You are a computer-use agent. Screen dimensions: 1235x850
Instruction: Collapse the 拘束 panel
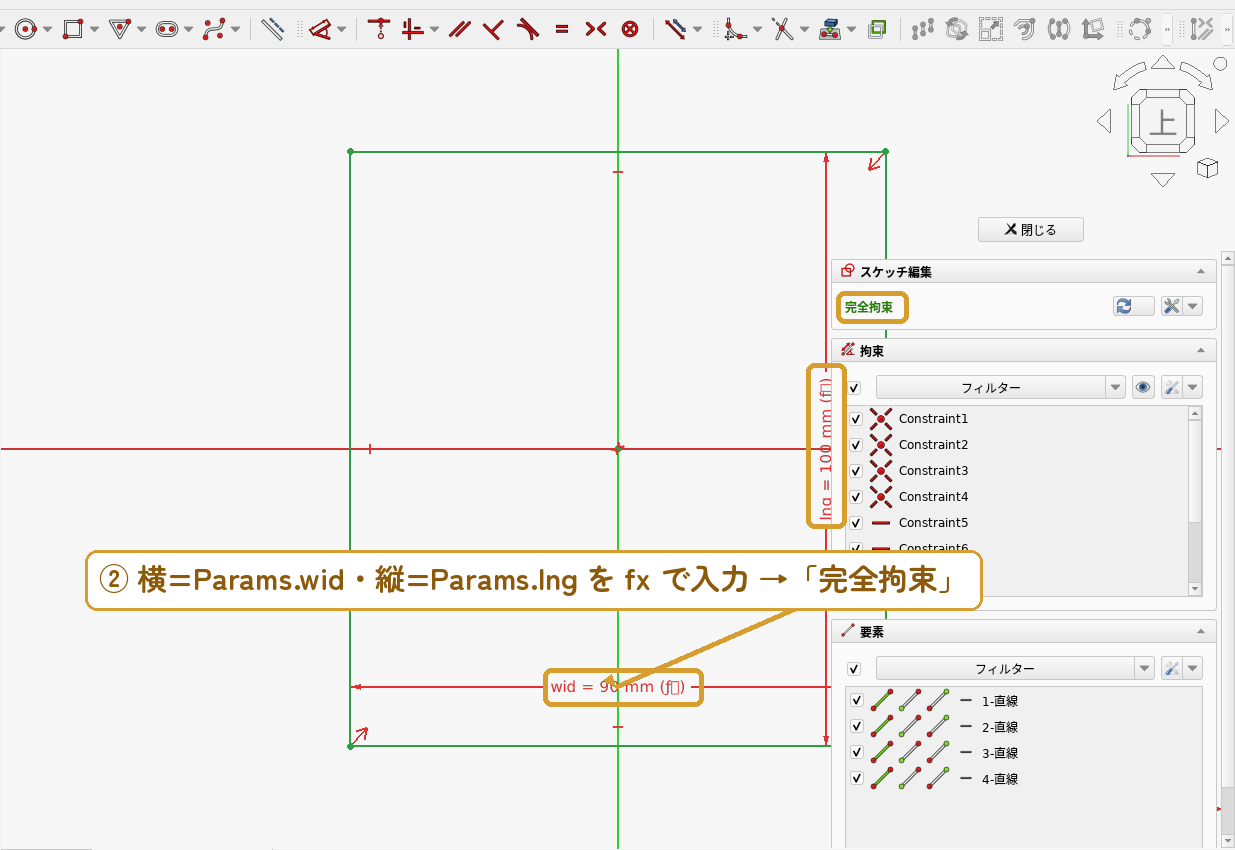1200,351
